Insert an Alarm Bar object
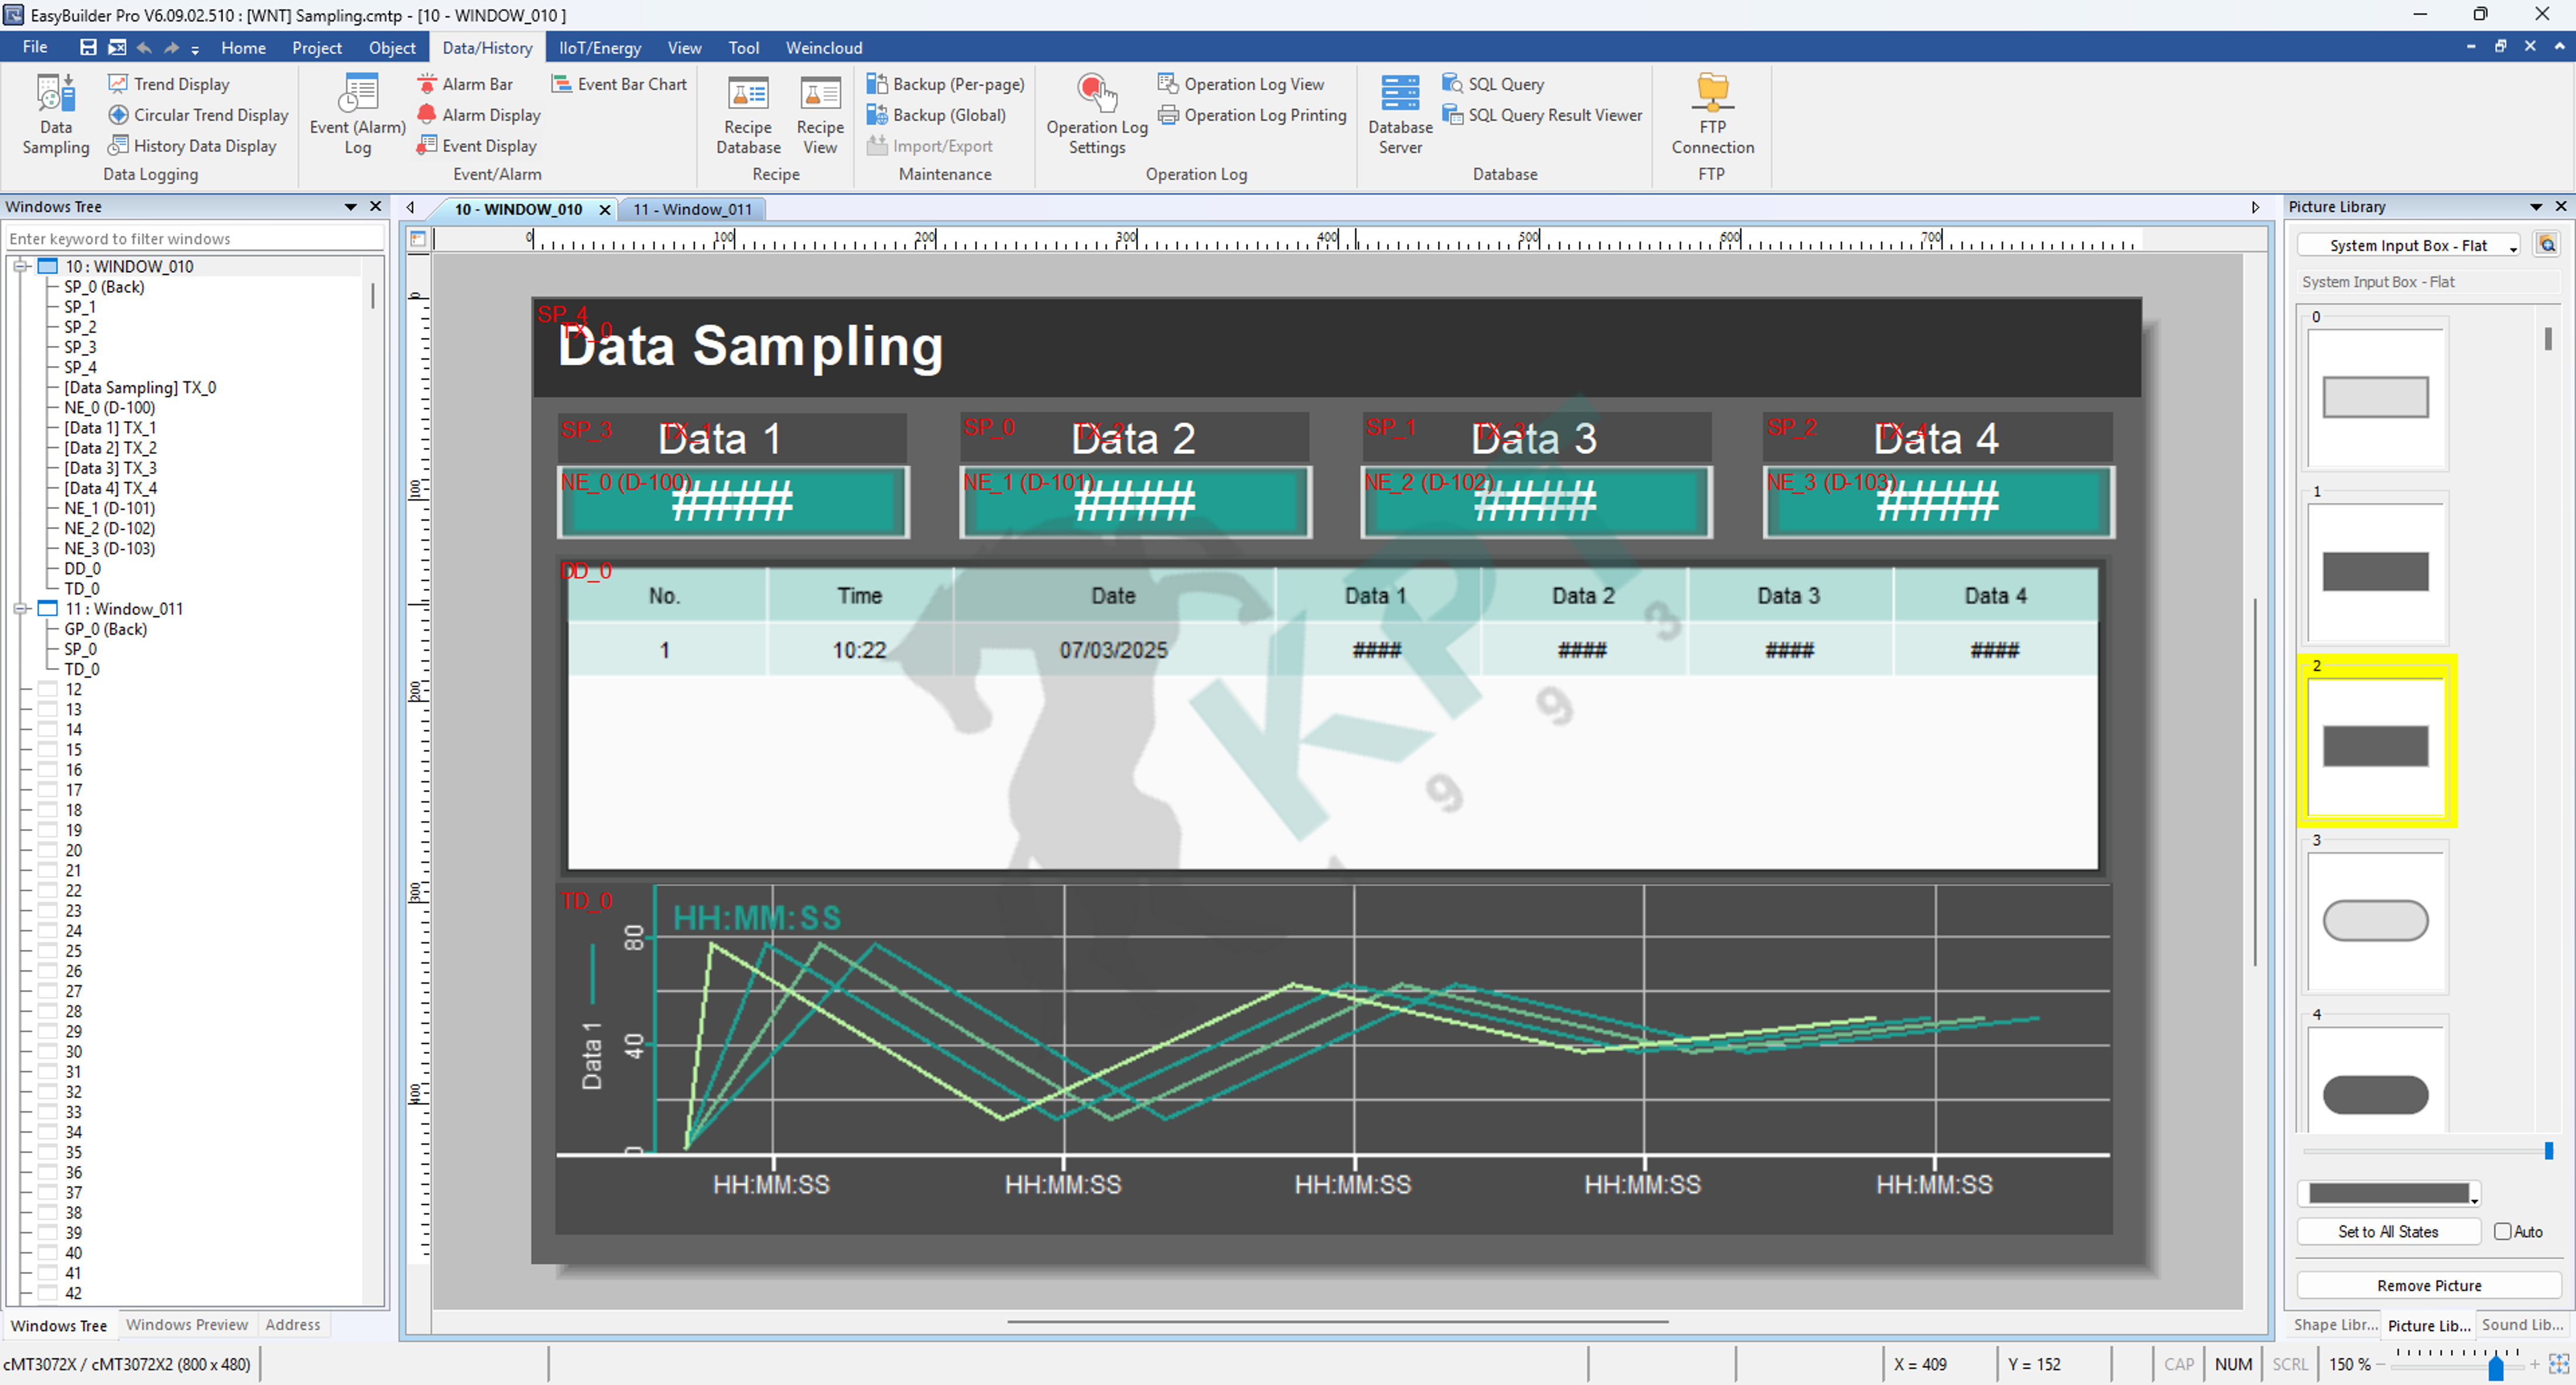2576x1385 pixels. 465,84
